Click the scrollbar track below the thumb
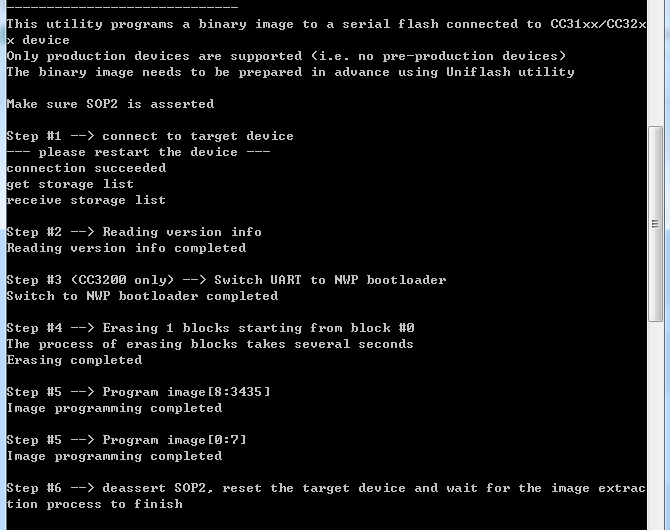The image size is (670, 530). [x=656, y=420]
